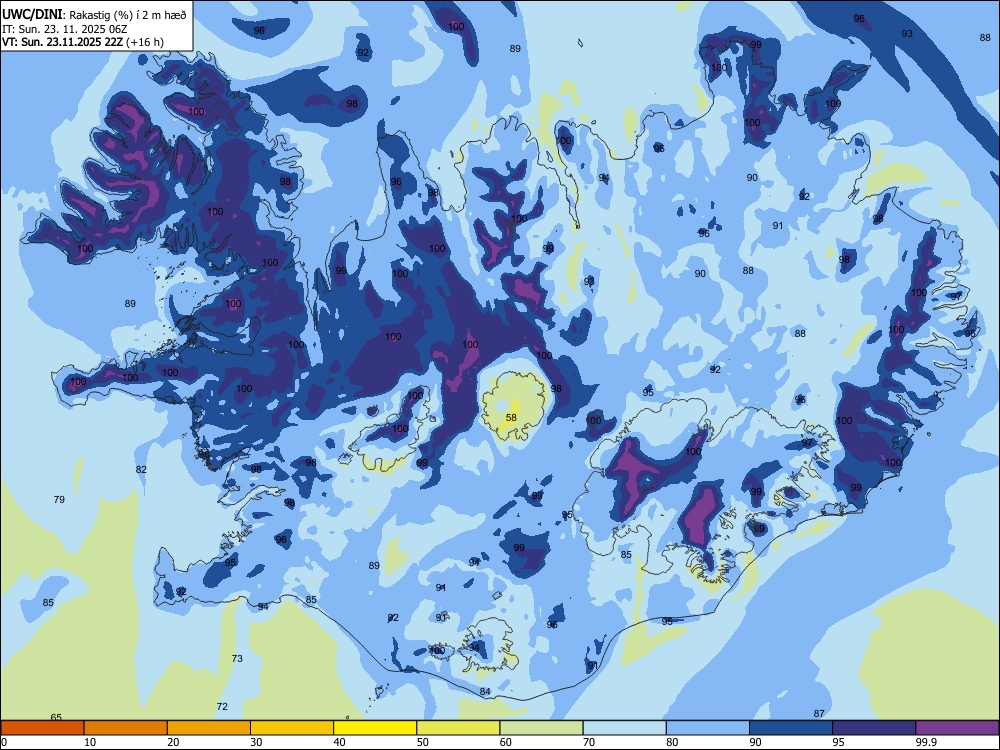Click the 87 humidity value on the map

click(x=819, y=714)
